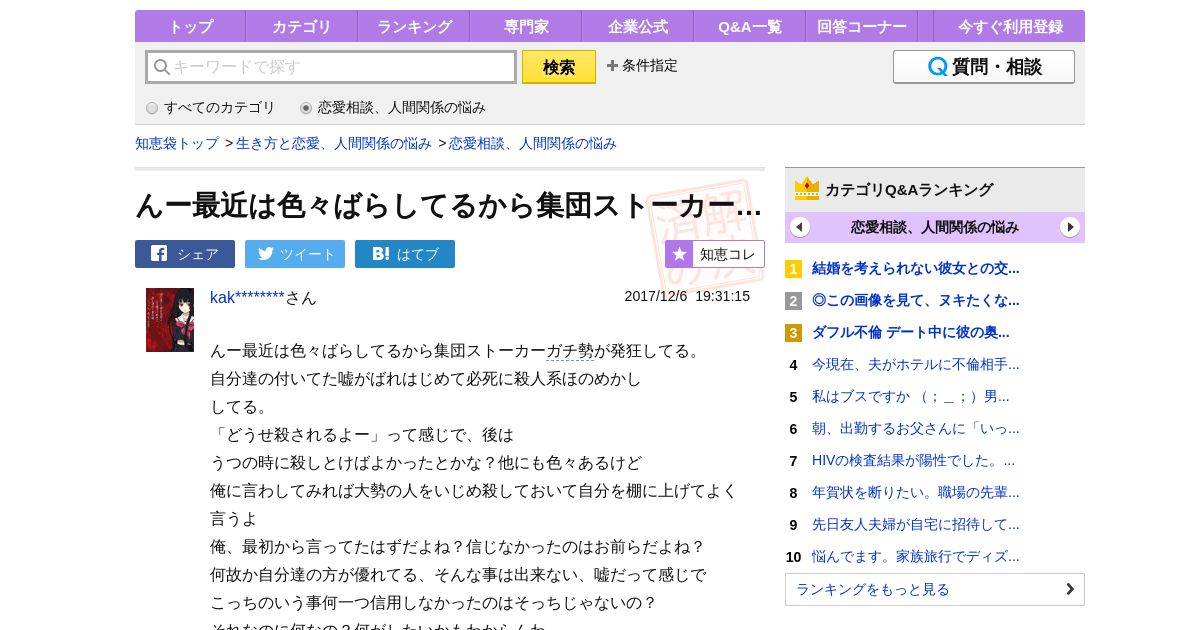
Task: Click the 質問・相談 button
Action: (984, 67)
